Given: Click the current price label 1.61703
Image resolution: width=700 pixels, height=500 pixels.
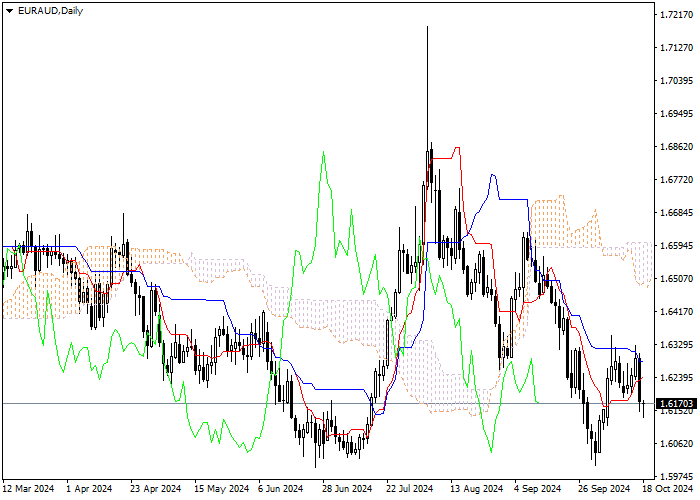Looking at the screenshot, I should click(676, 404).
